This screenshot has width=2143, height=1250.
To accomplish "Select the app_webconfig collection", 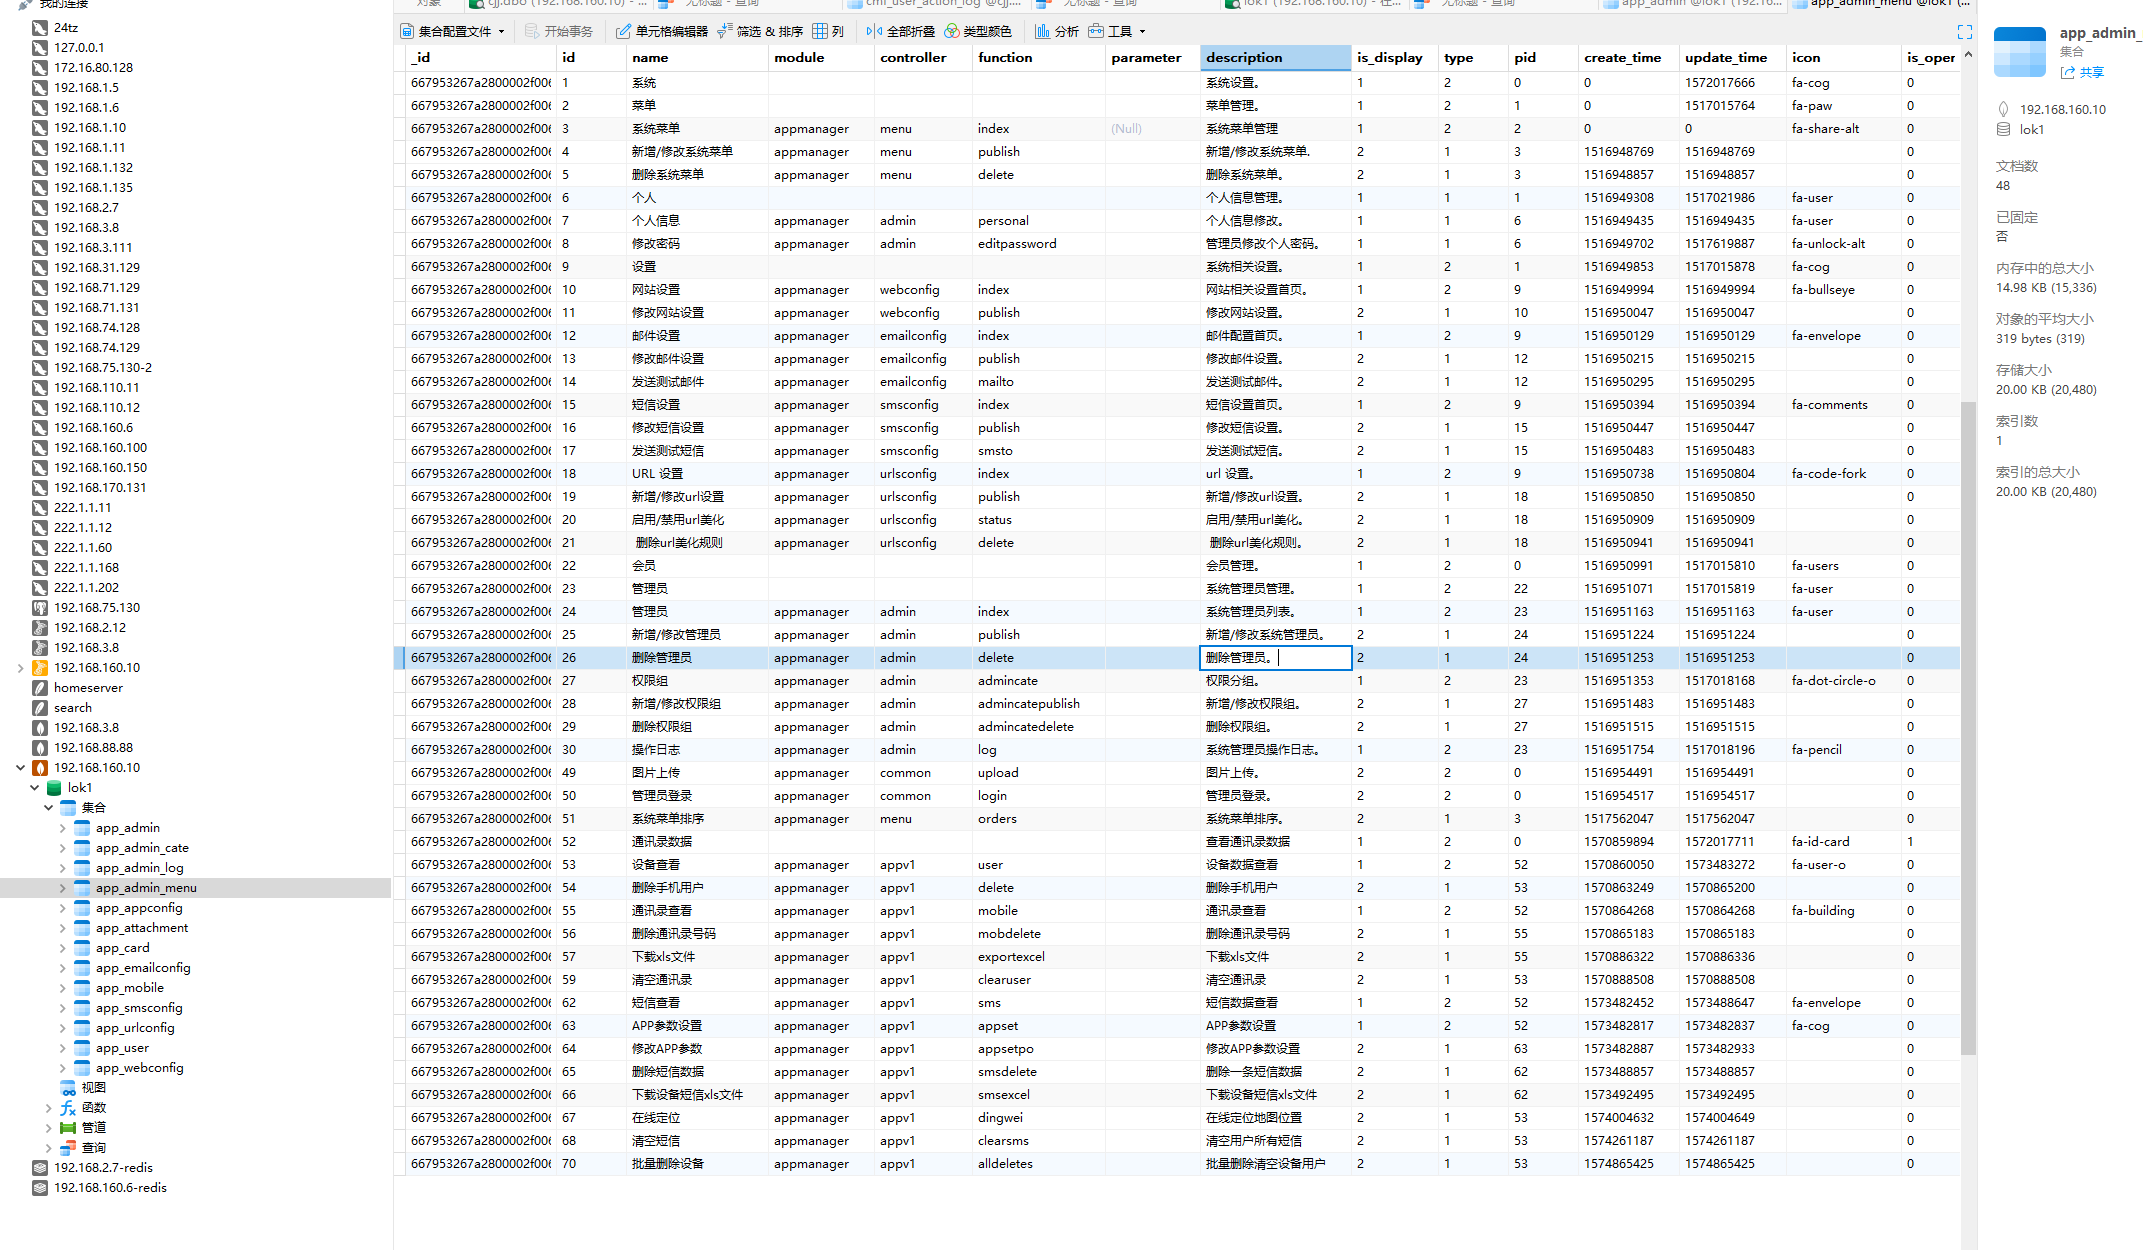I will 140,1068.
